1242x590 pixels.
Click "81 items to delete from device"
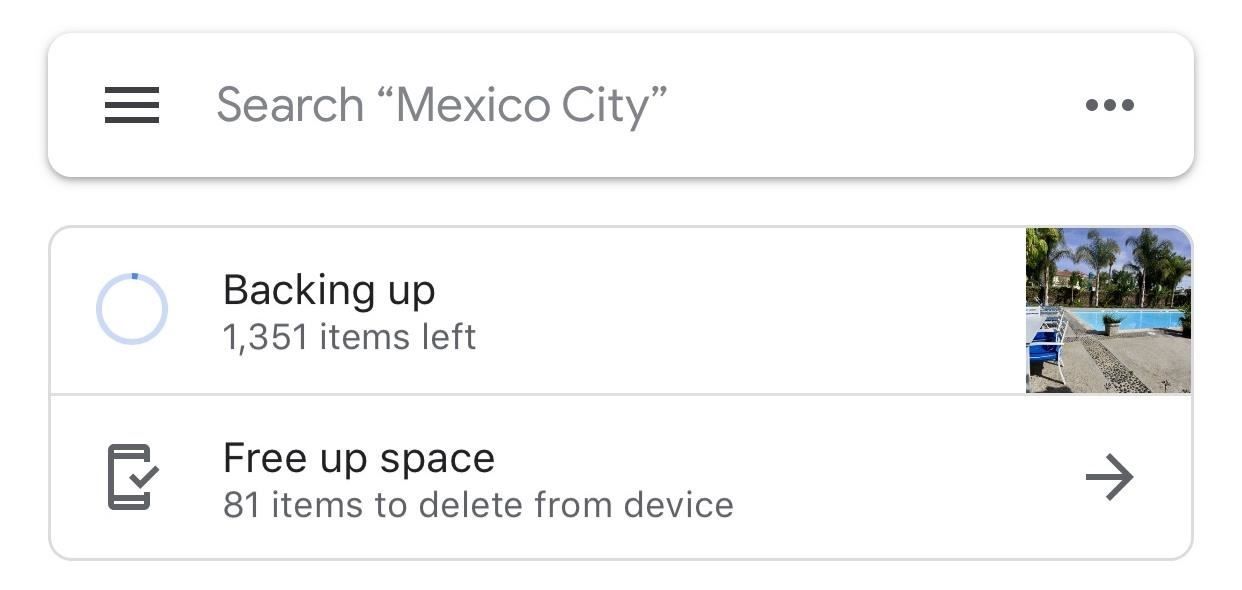(478, 505)
